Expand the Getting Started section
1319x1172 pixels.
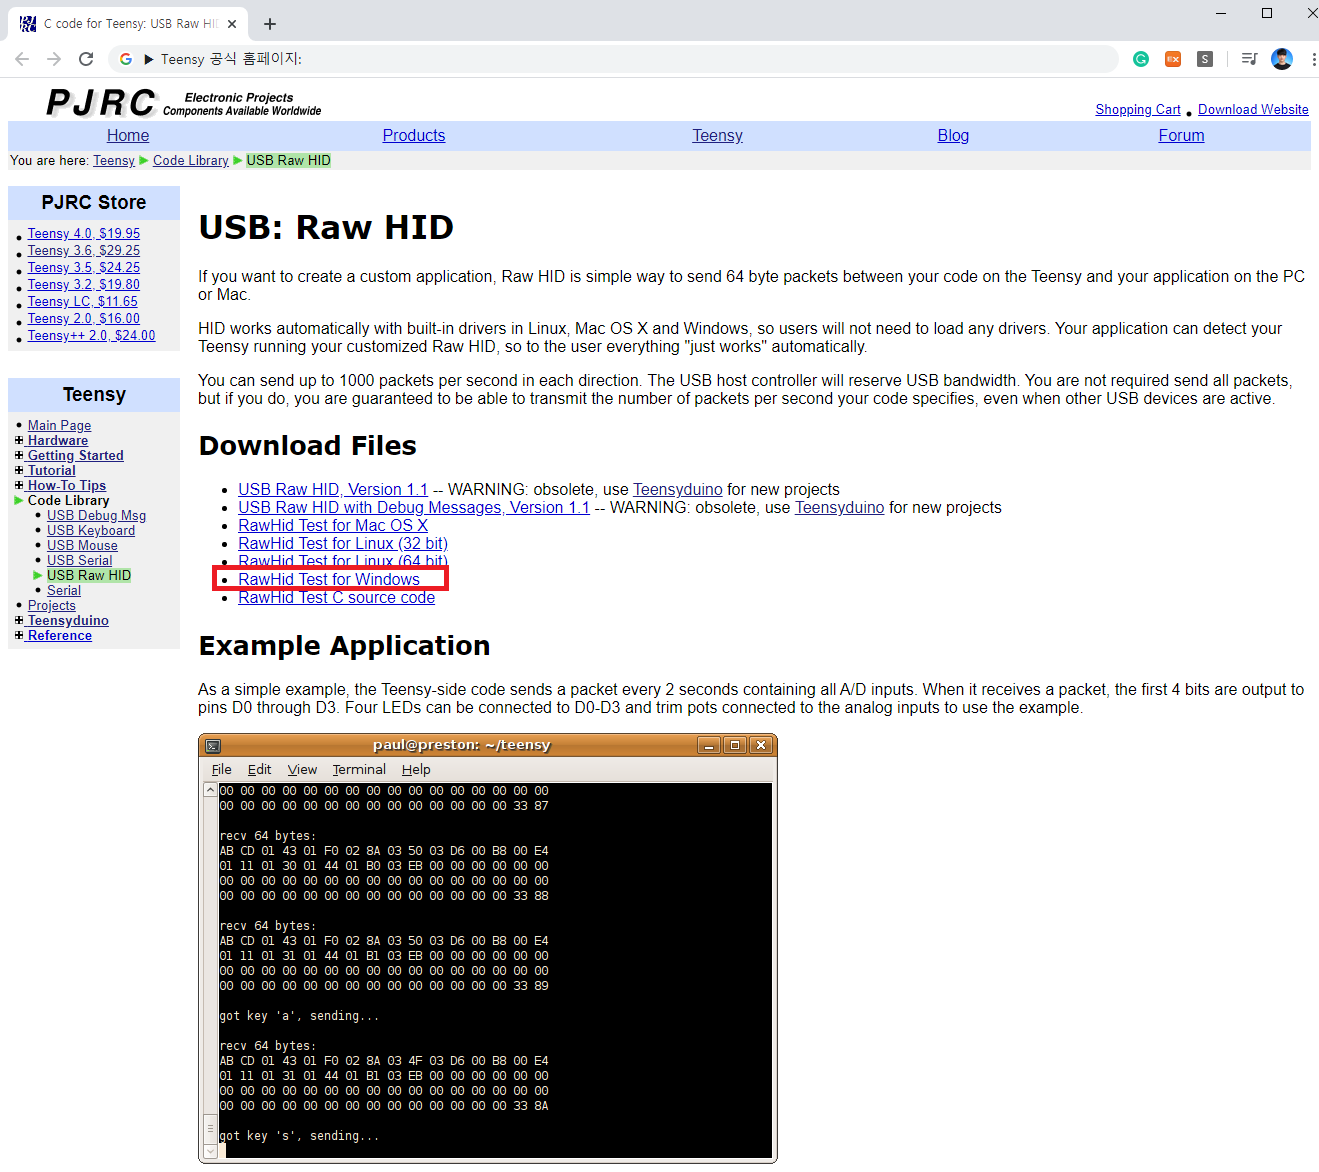(x=19, y=455)
